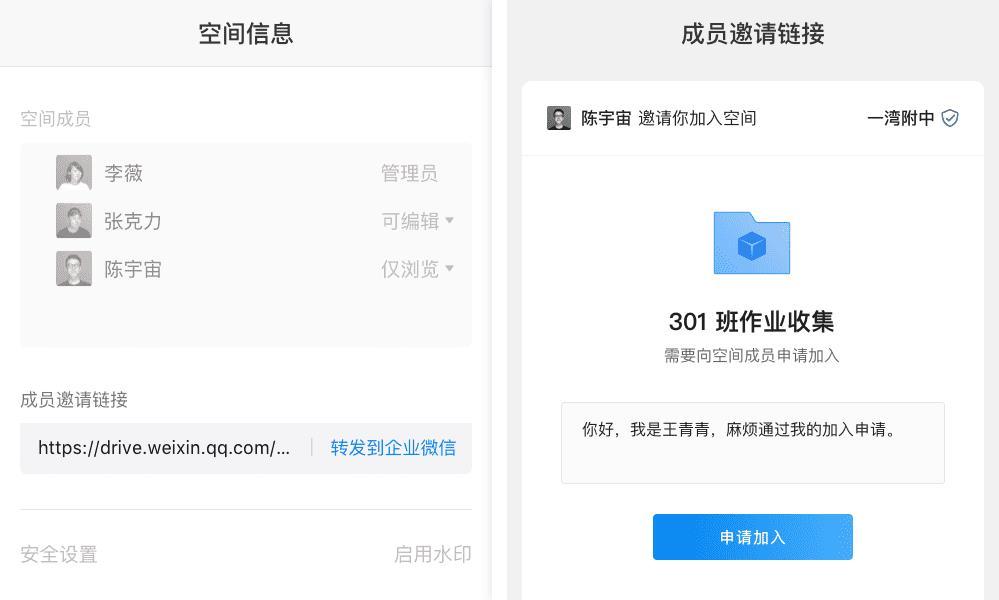Click Li Wei's (李薇) avatar photo
The image size is (999, 600).
click(x=74, y=173)
